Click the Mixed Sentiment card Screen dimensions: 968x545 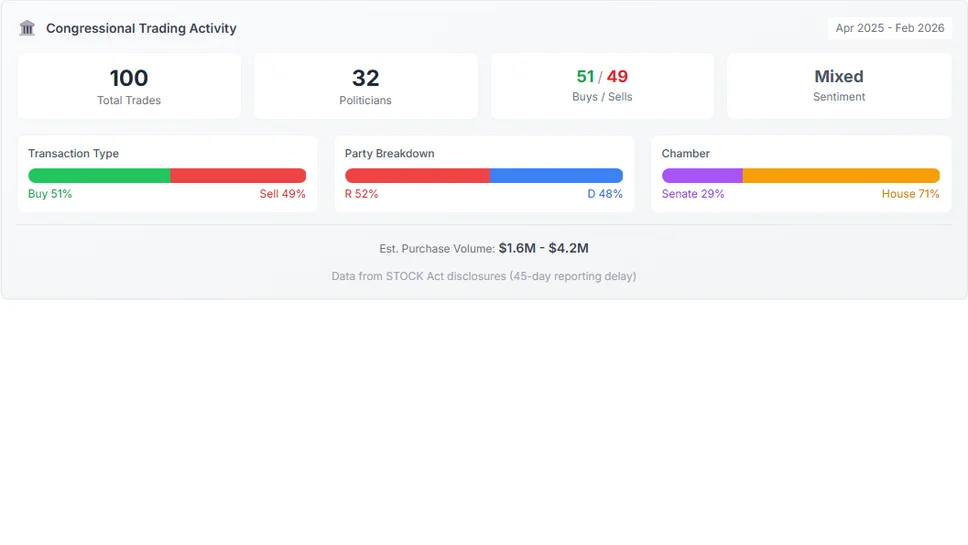838,86
